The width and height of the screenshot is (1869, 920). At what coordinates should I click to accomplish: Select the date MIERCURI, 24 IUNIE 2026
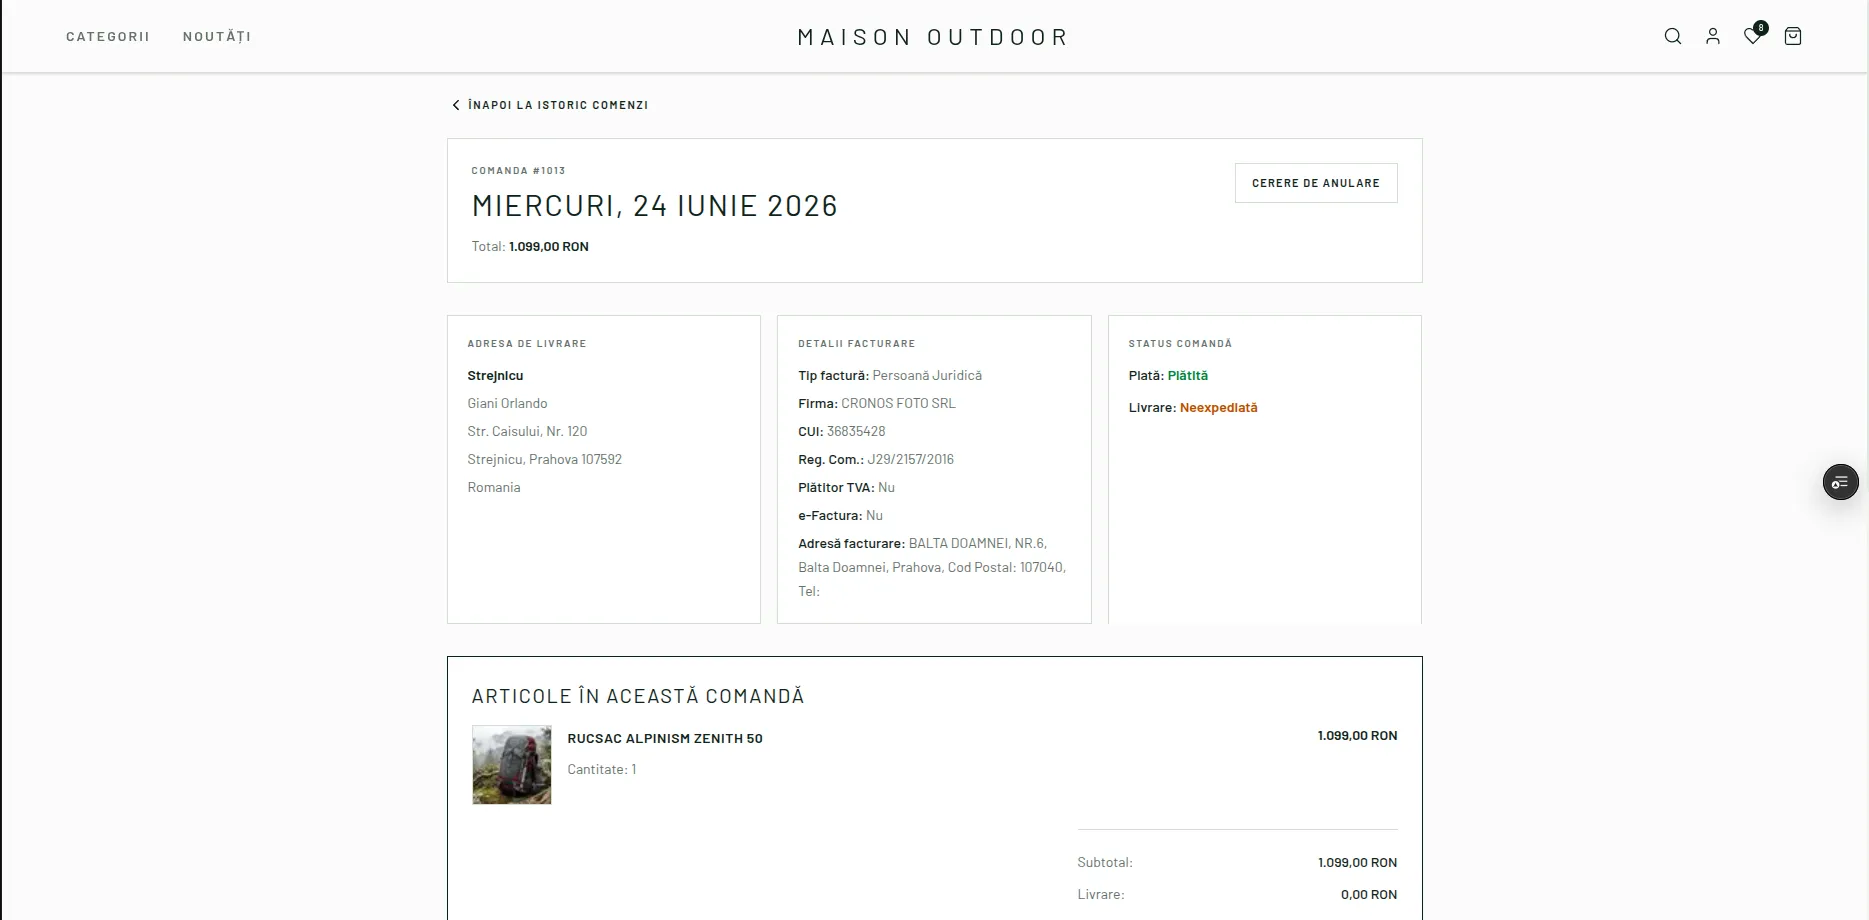tap(655, 206)
